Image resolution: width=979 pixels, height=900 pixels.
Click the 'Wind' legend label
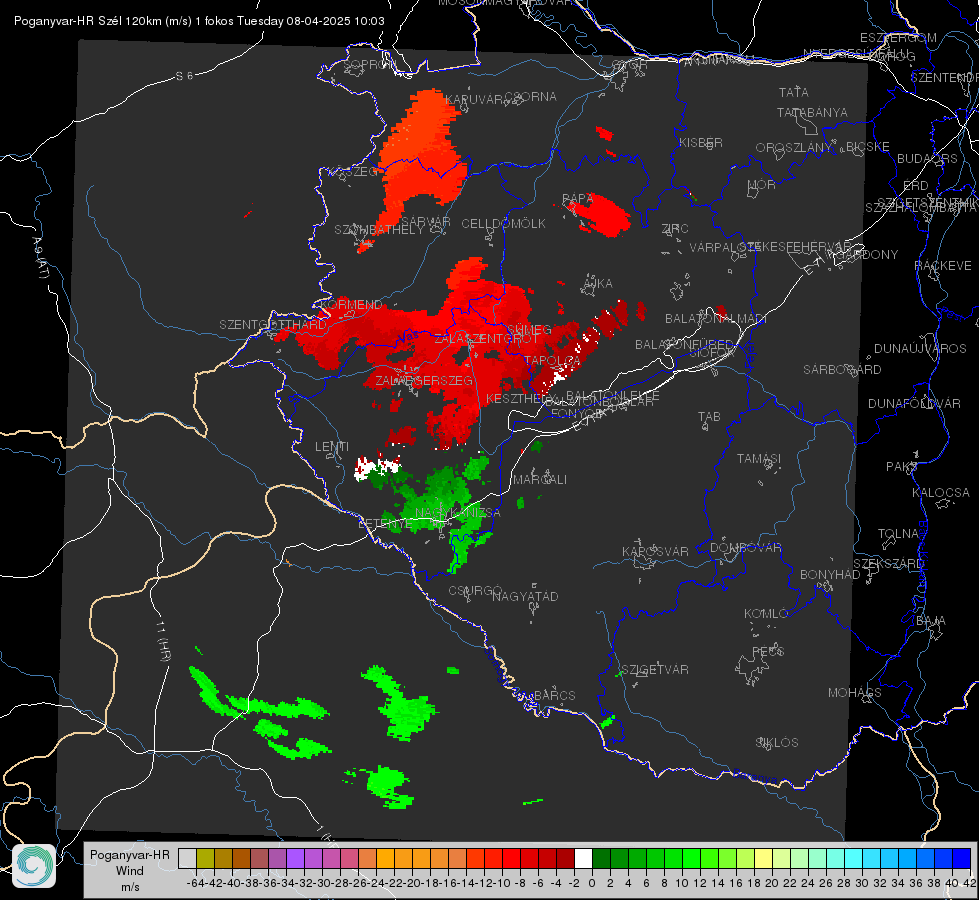click(x=130, y=871)
